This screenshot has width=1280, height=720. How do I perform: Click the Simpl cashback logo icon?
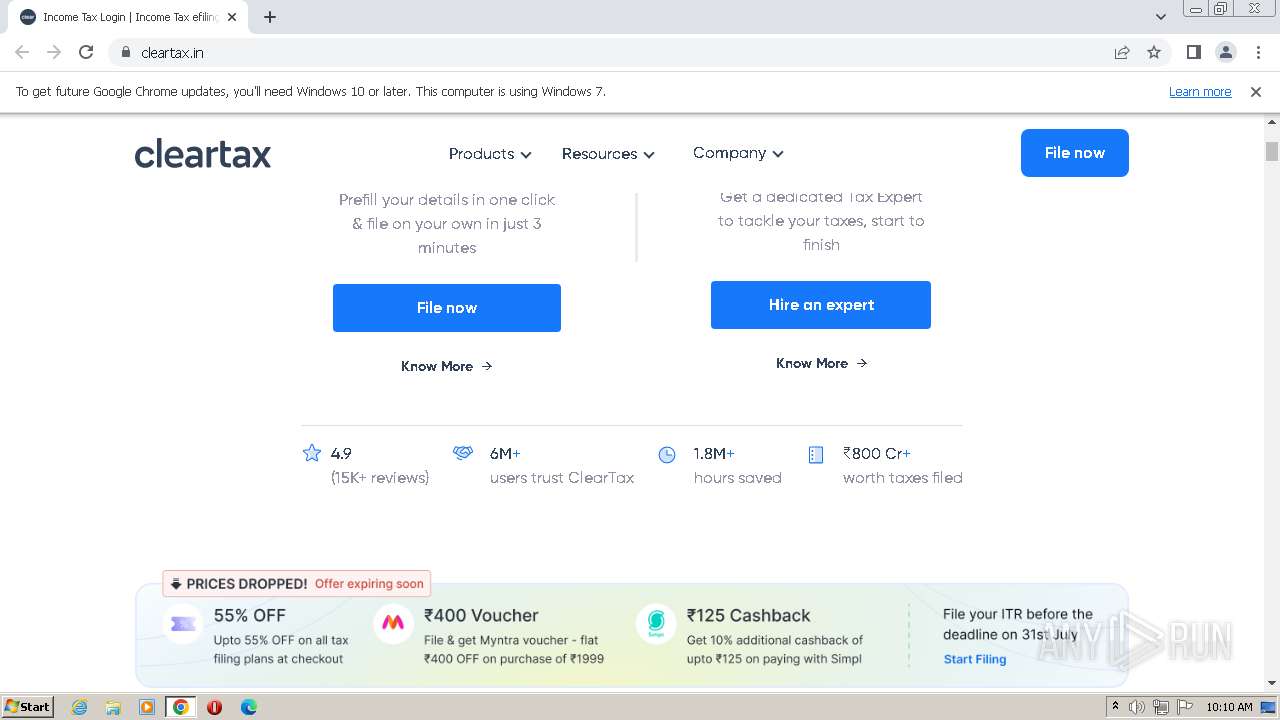[x=656, y=623]
